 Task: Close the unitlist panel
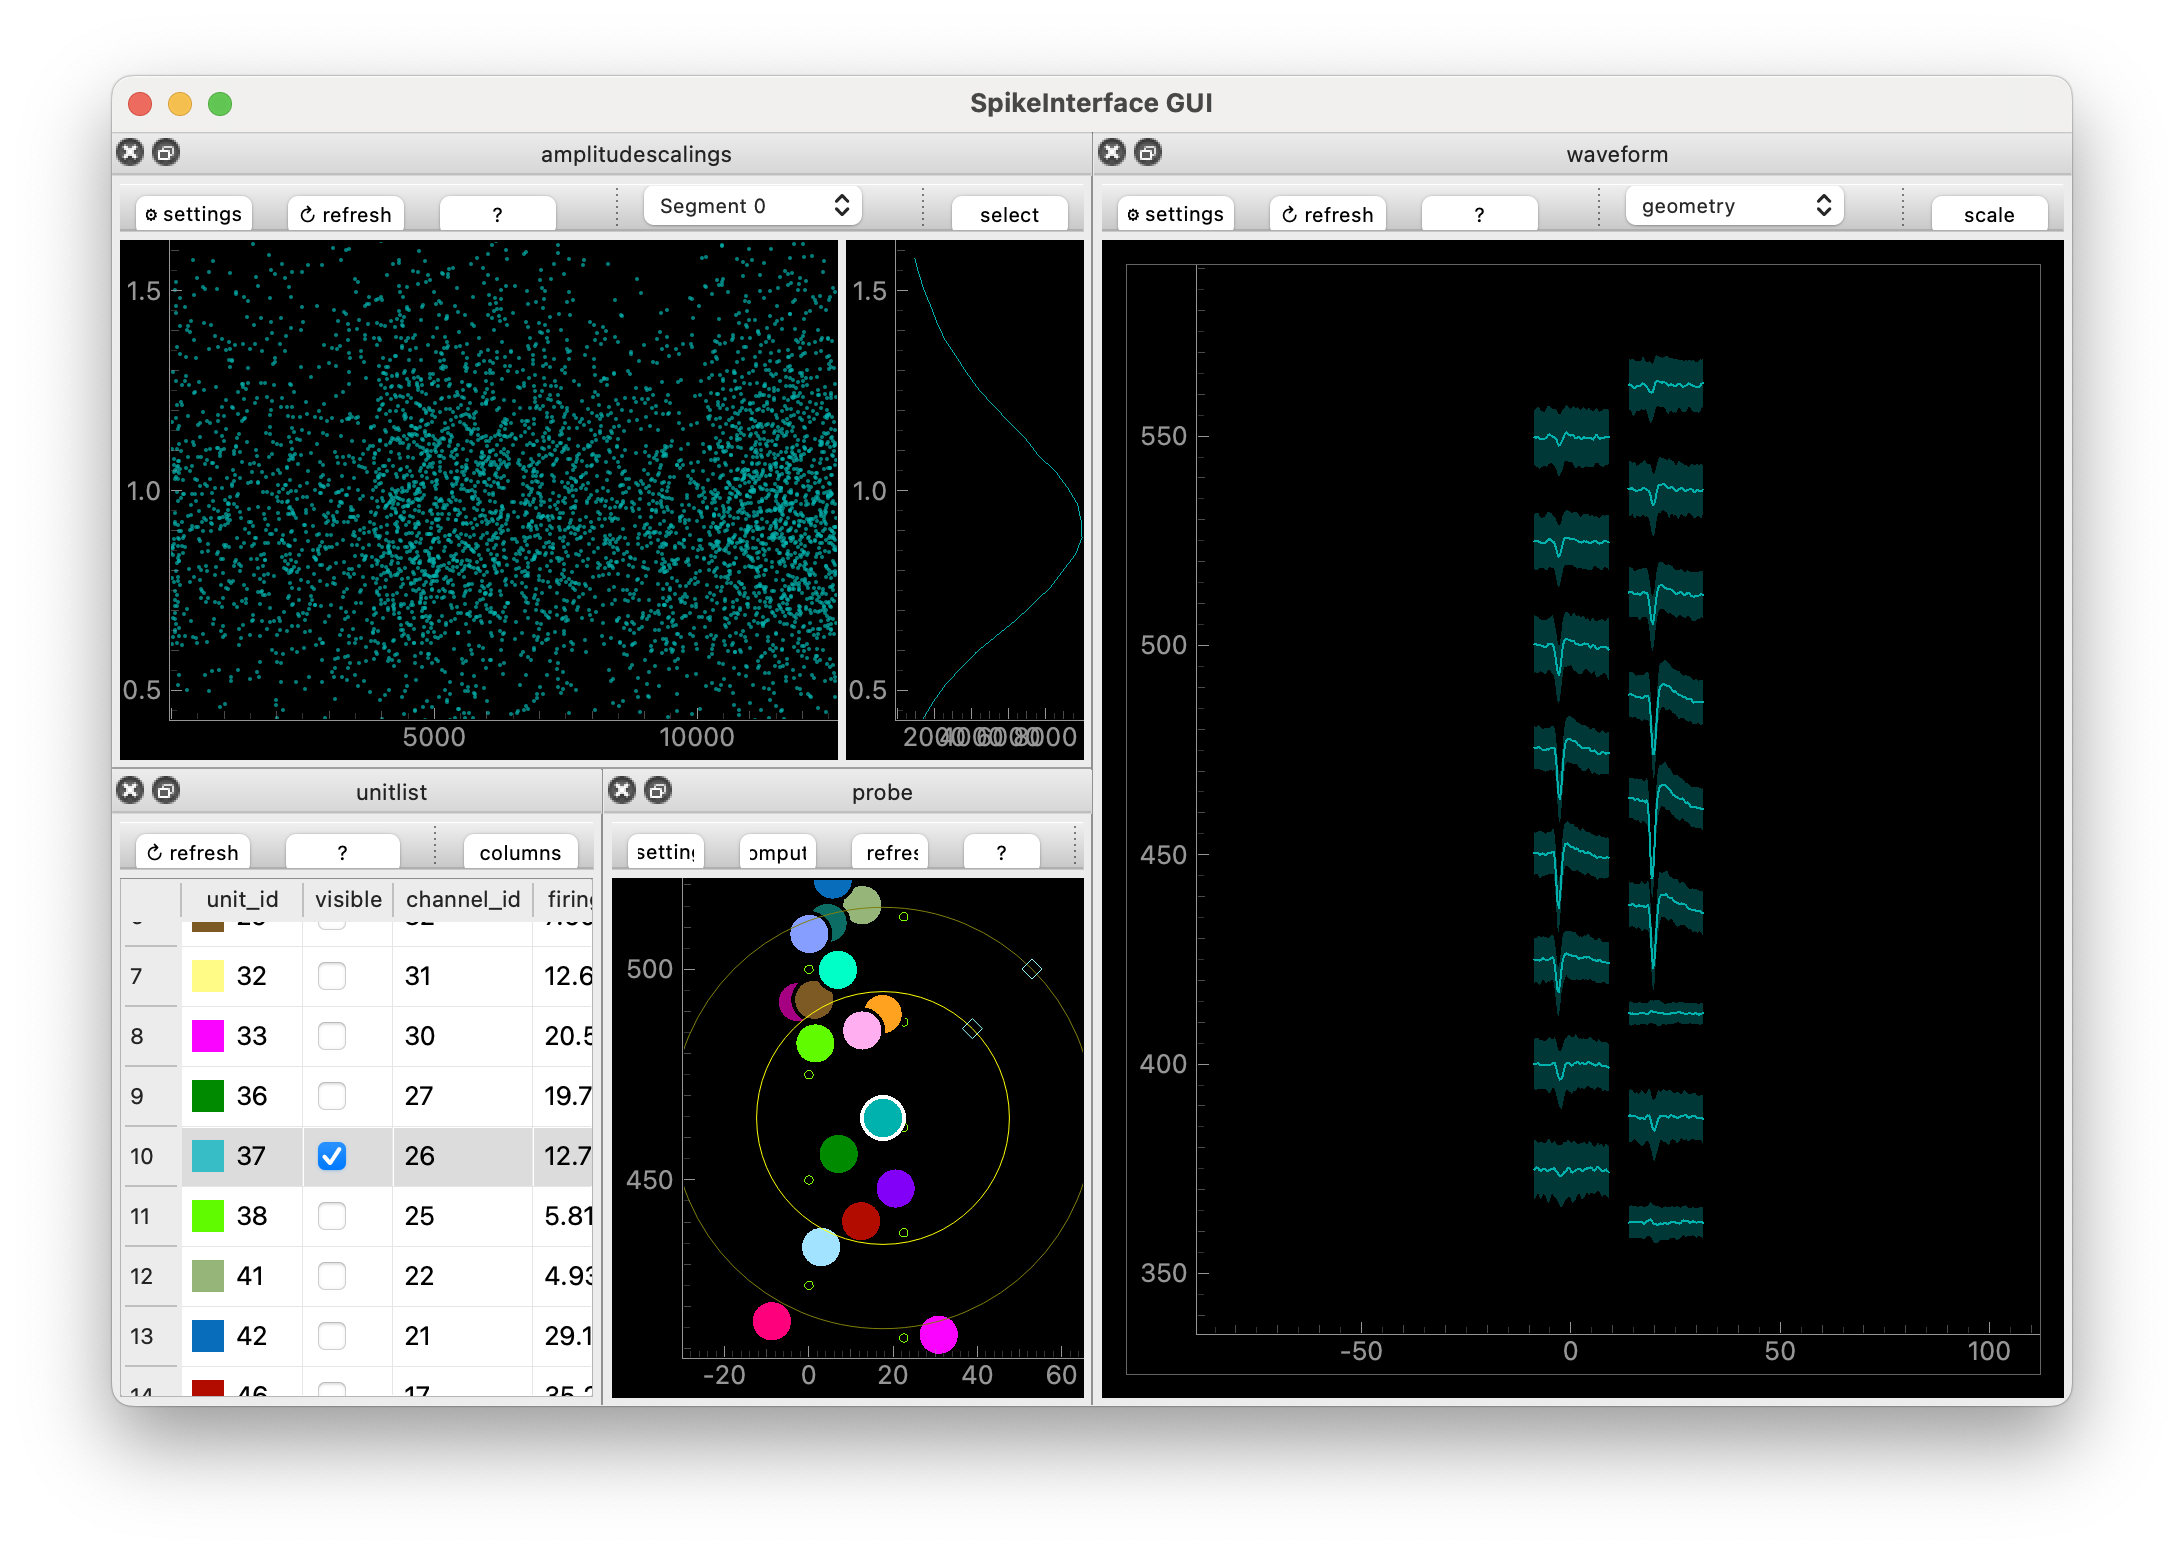pyautogui.click(x=130, y=791)
